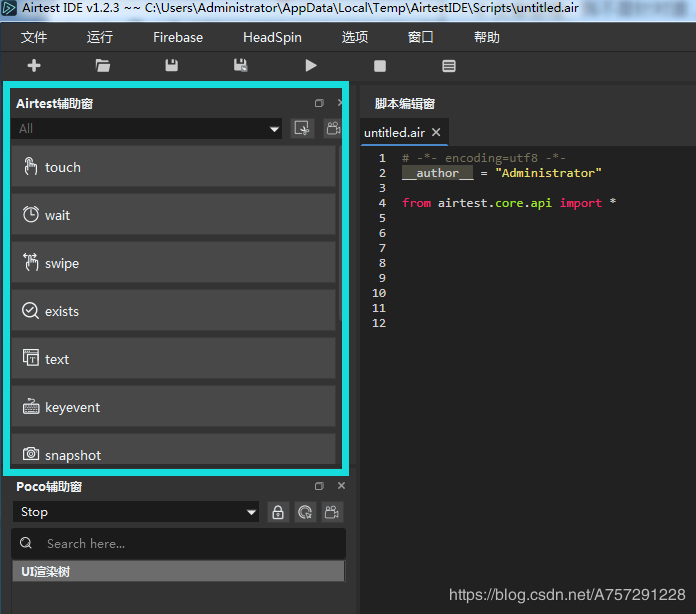Run the script with the play button
Viewport: 696px width, 614px height.
pyautogui.click(x=311, y=66)
